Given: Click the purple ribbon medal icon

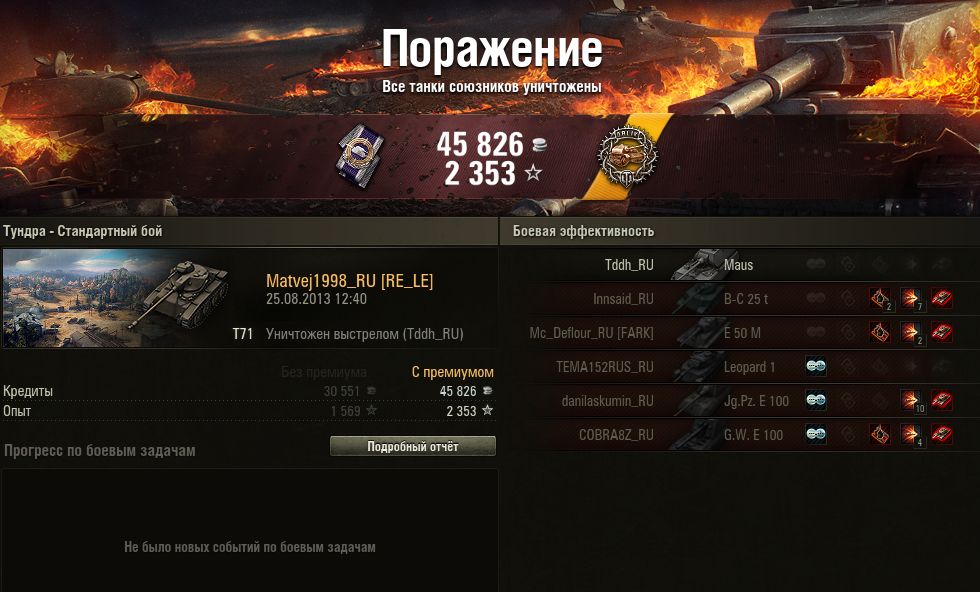Looking at the screenshot, I should pos(359,154).
